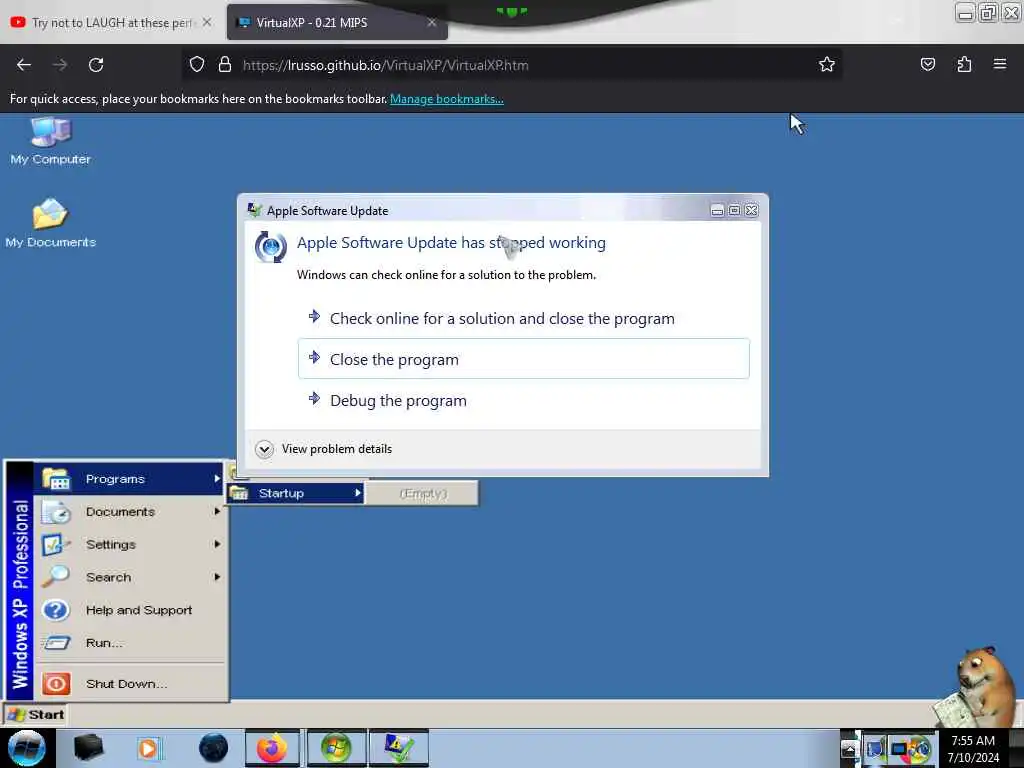Expand Startup submenu arrow
Image resolution: width=1024 pixels, height=768 pixels.
tap(358, 493)
